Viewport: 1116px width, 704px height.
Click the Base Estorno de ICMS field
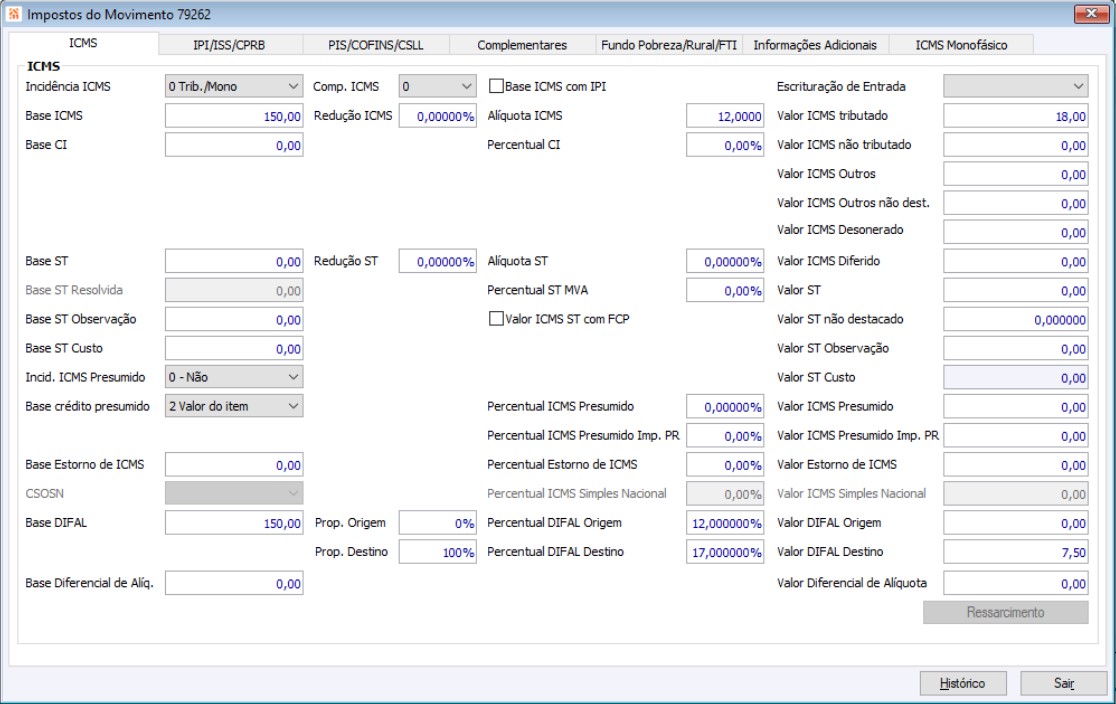(x=234, y=465)
